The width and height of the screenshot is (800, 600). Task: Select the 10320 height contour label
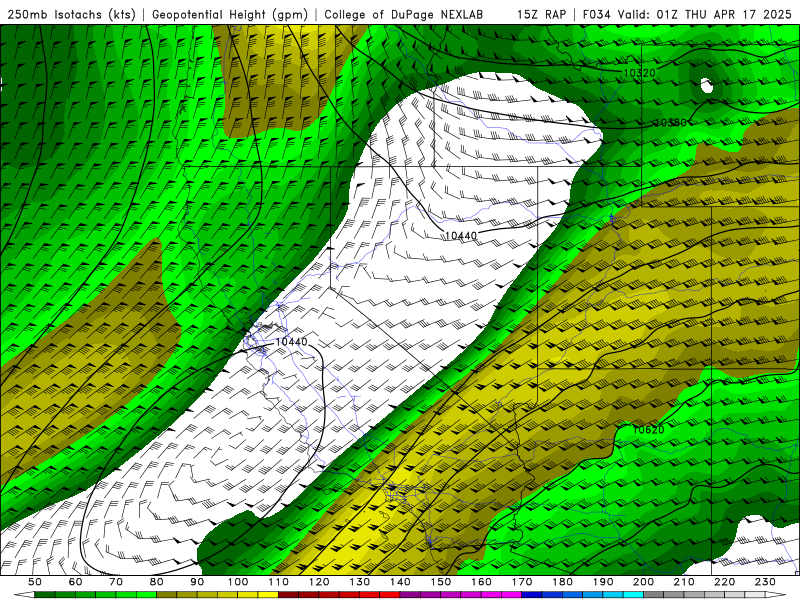click(x=639, y=73)
